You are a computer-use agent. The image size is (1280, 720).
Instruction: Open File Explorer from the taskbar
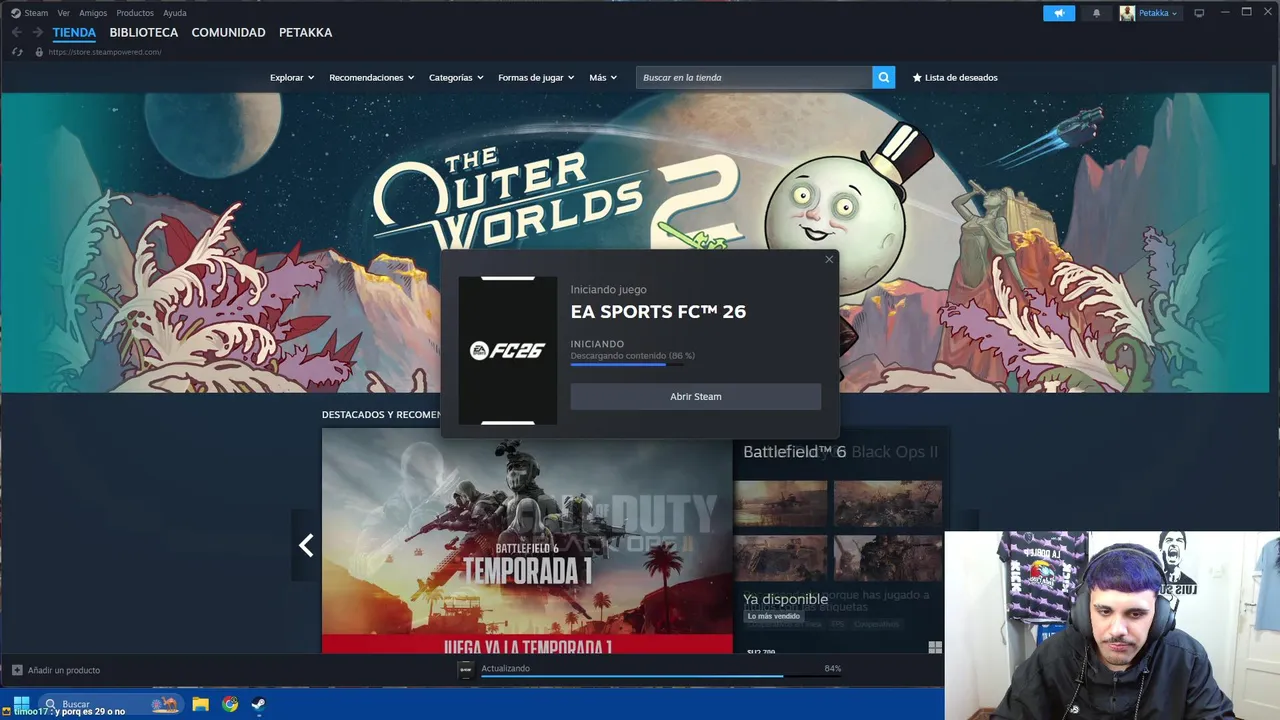(201, 704)
